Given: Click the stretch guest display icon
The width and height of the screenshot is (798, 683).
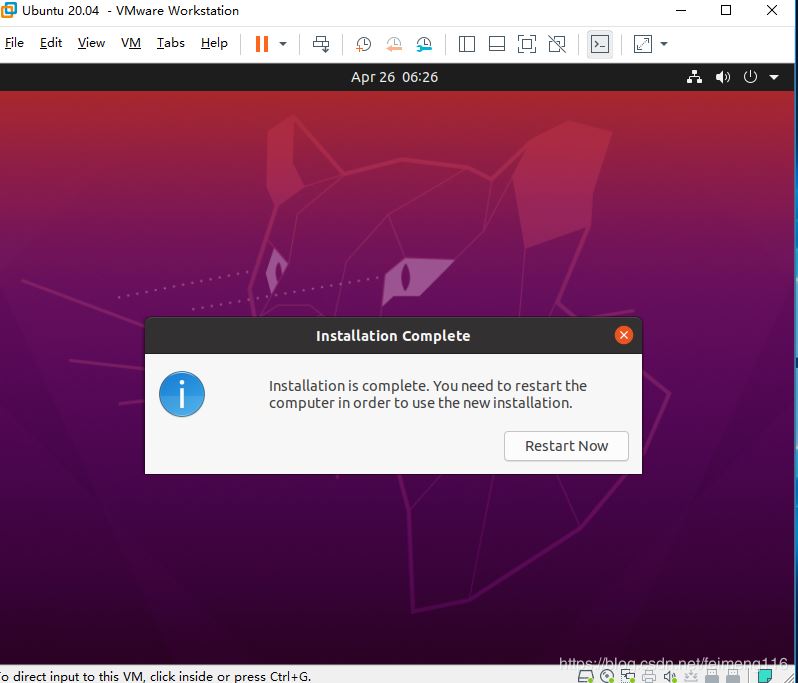Looking at the screenshot, I should 643,44.
